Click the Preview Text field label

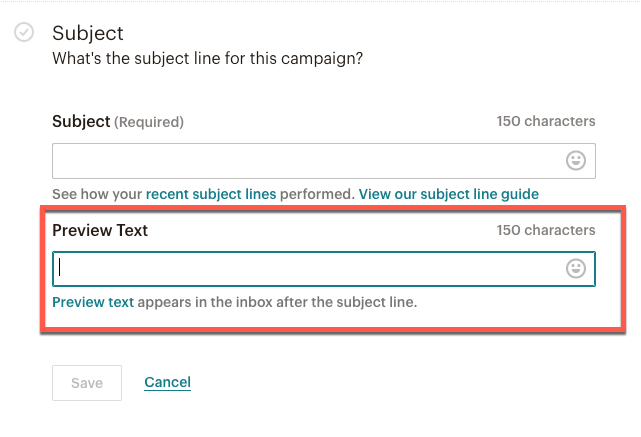coord(100,231)
